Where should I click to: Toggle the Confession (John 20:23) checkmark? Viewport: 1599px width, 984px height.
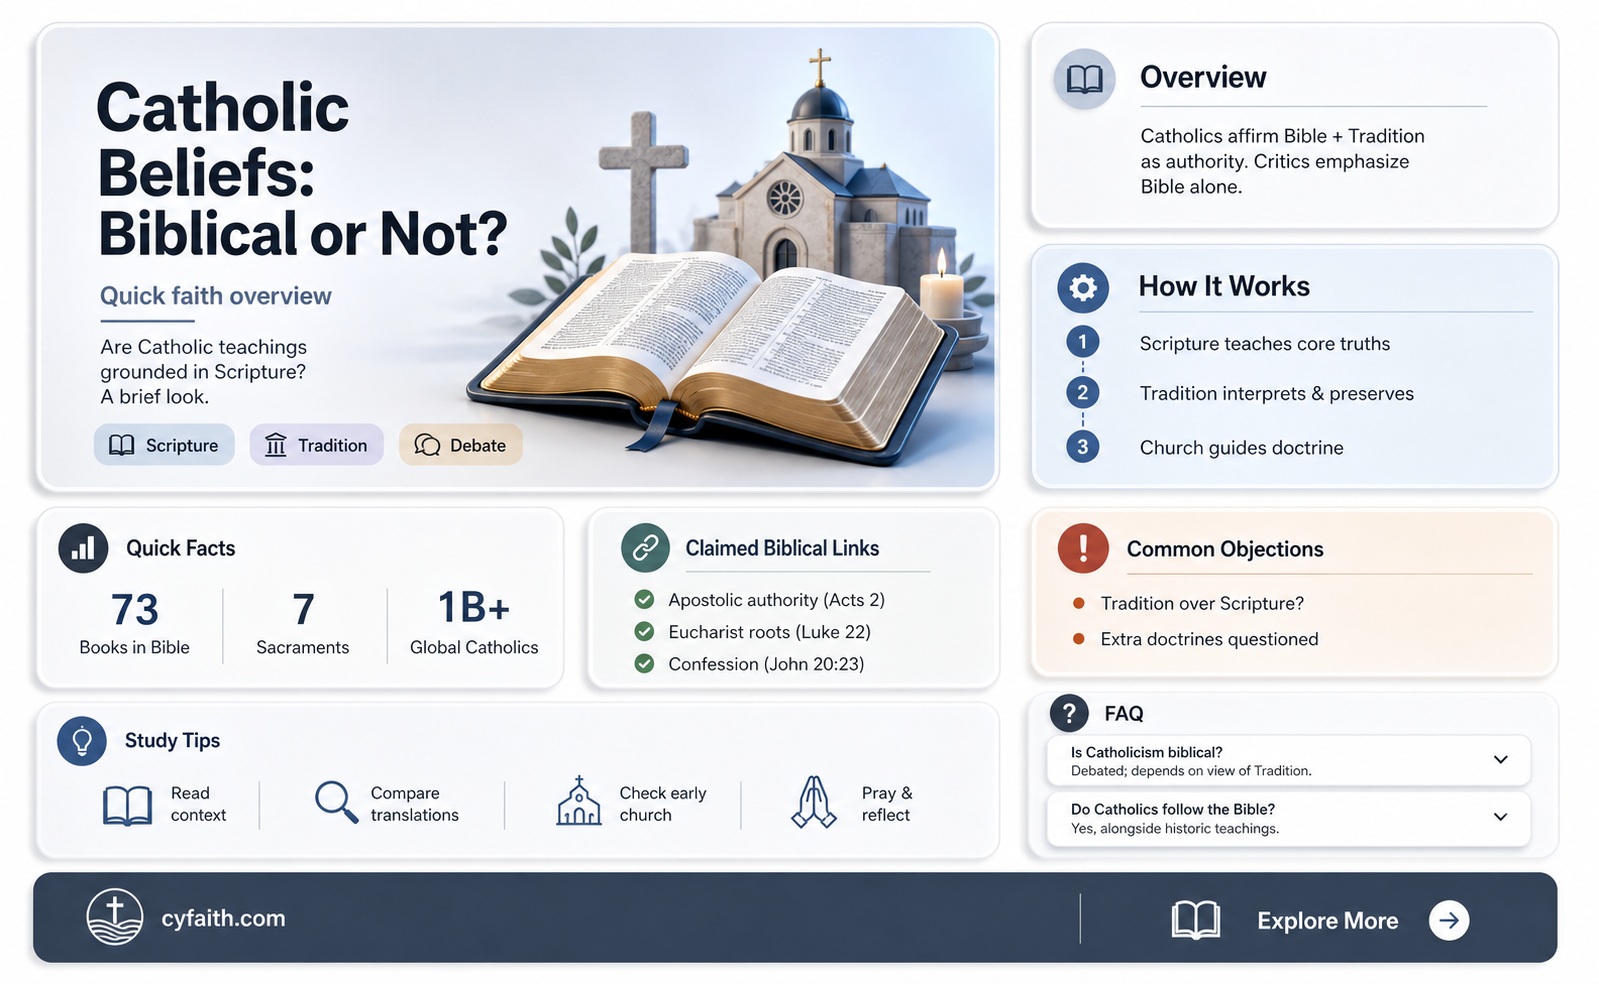click(x=645, y=663)
